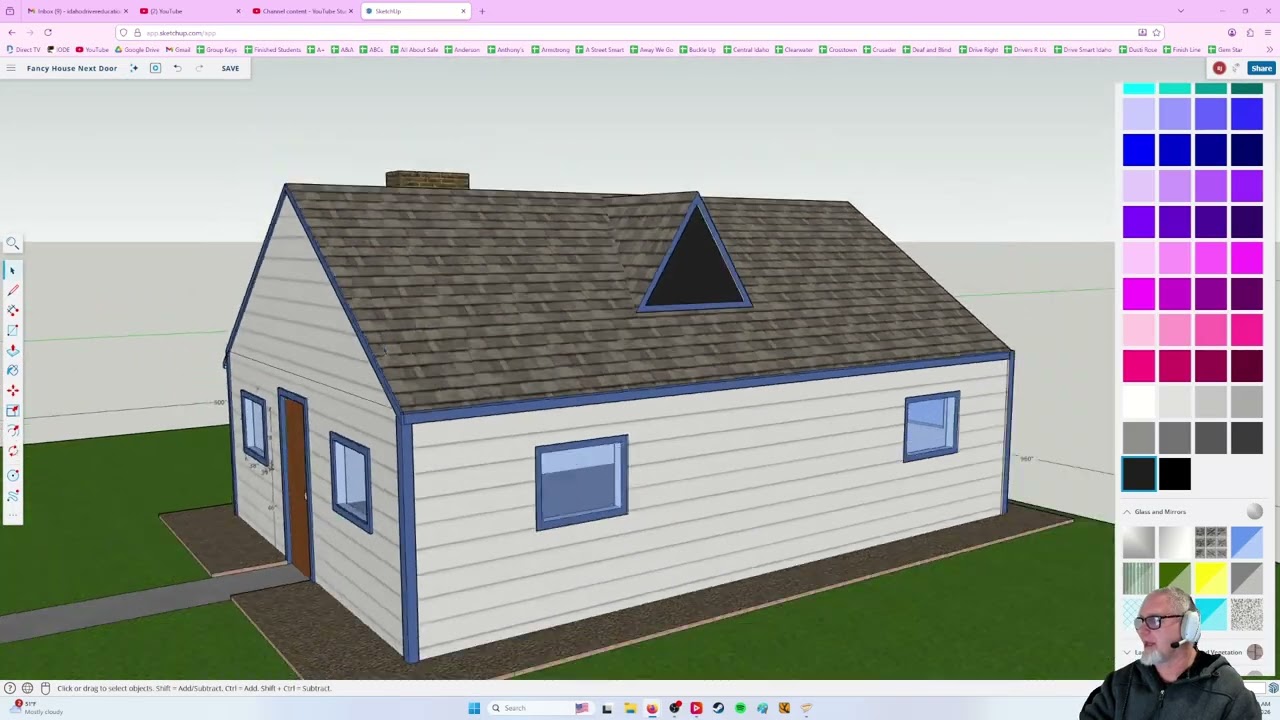1280x720 pixels.
Task: Open the Group Keys bookmark folder
Action: point(218,50)
